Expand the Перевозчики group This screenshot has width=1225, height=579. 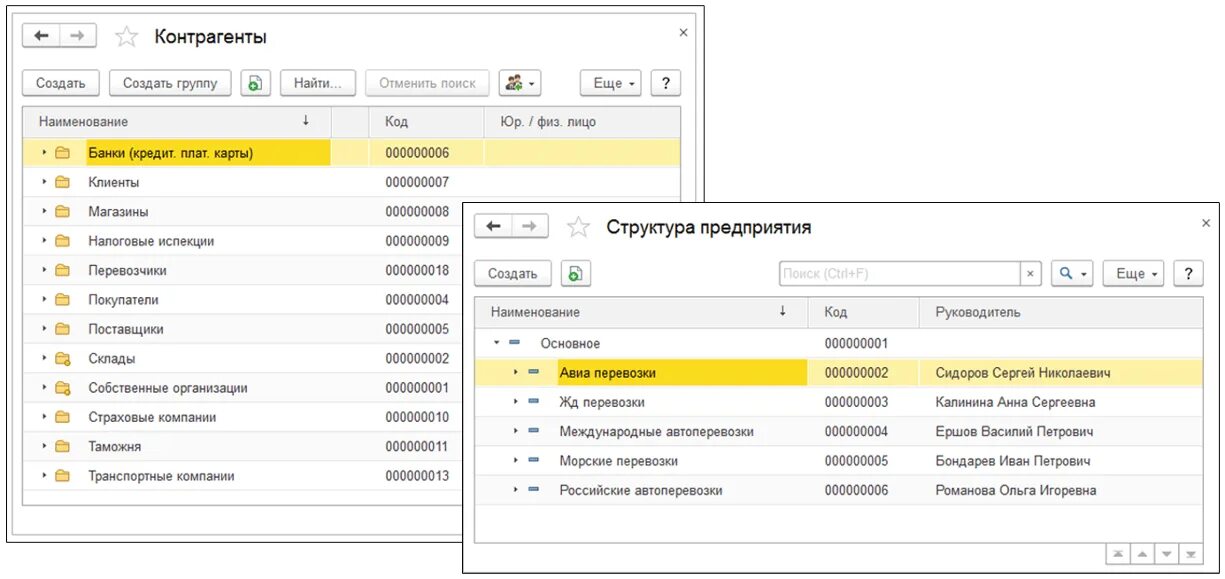(x=44, y=270)
